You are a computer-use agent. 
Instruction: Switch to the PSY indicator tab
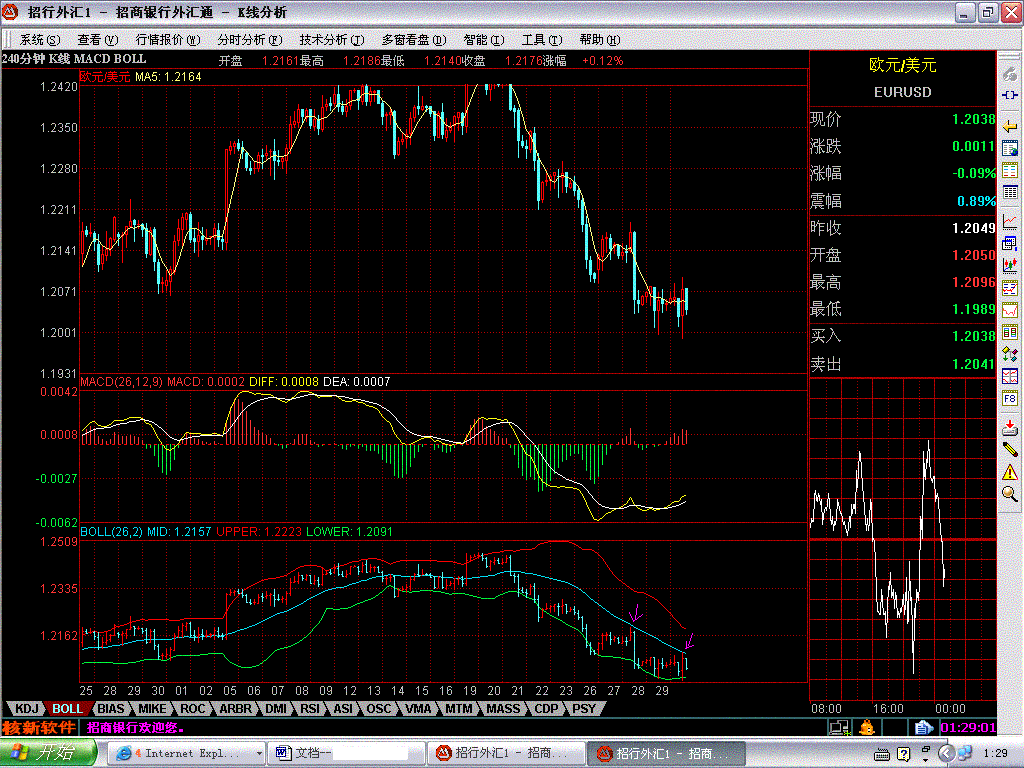pyautogui.click(x=584, y=709)
